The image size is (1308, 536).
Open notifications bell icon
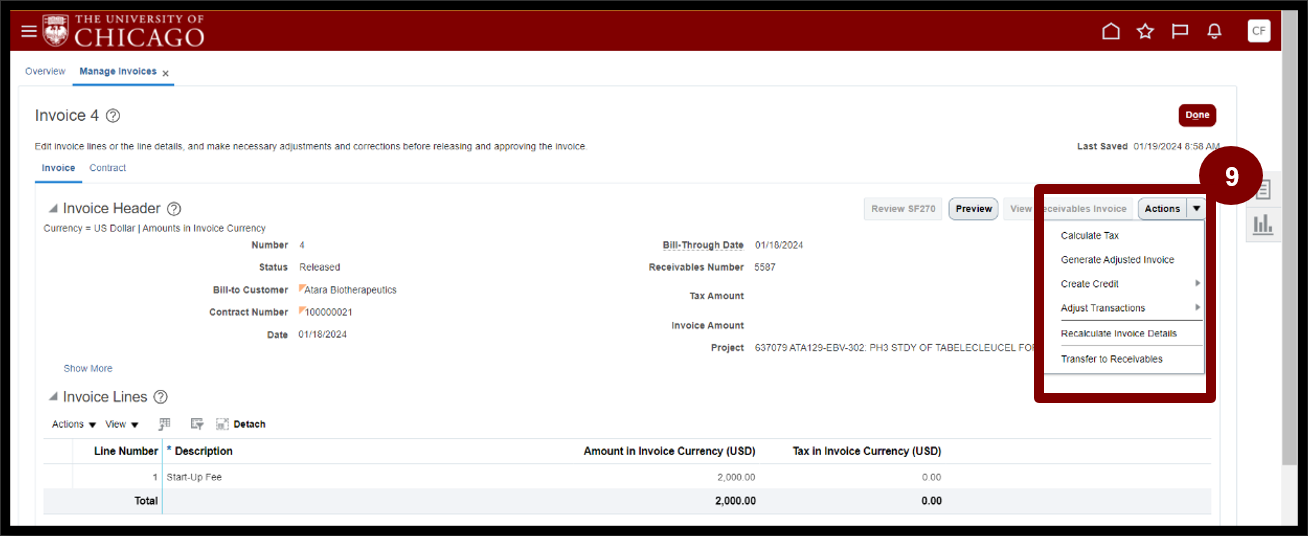[x=1214, y=31]
